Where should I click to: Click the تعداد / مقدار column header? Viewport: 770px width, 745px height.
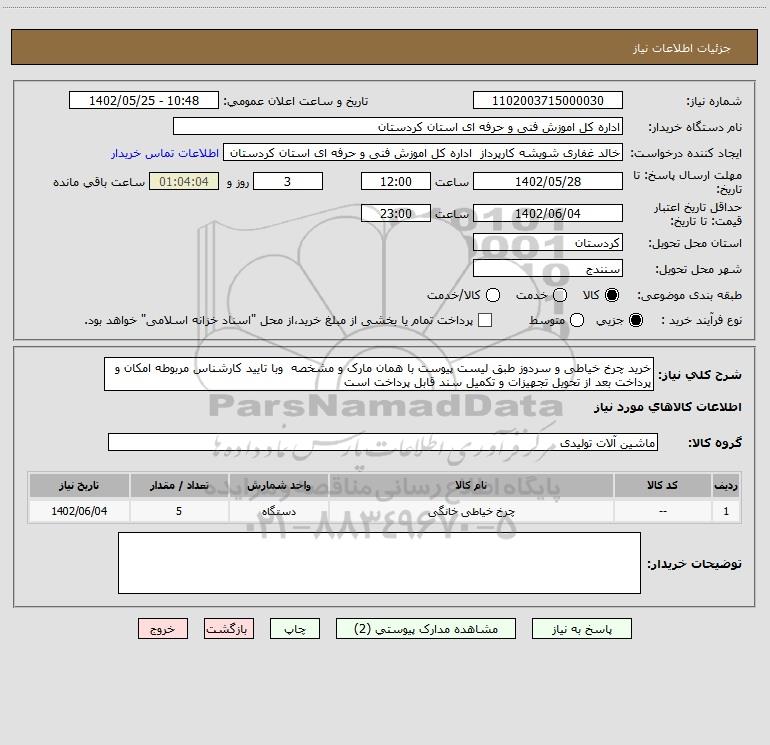pos(179,485)
